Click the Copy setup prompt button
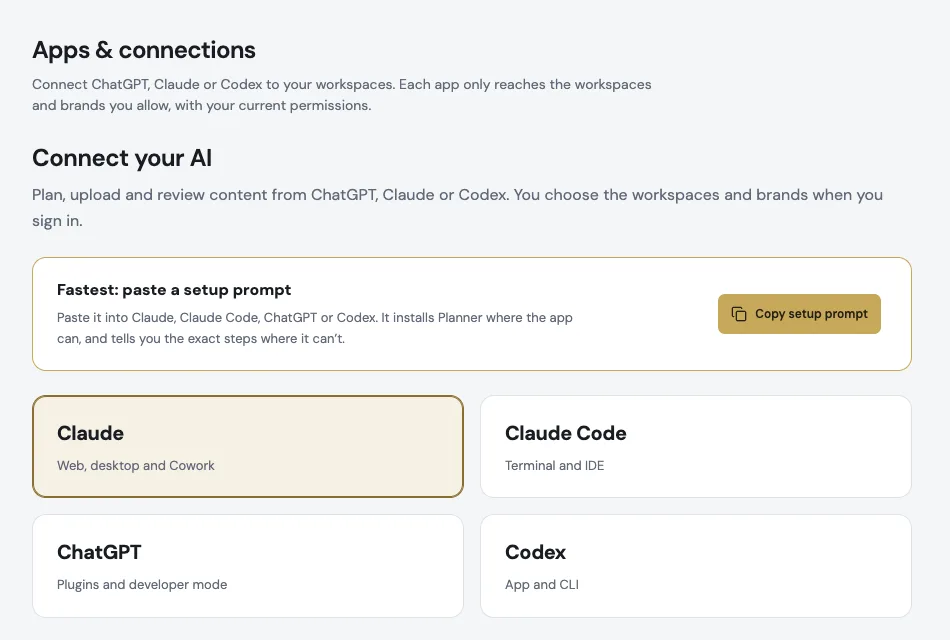Viewport: 950px width, 640px height. (799, 314)
